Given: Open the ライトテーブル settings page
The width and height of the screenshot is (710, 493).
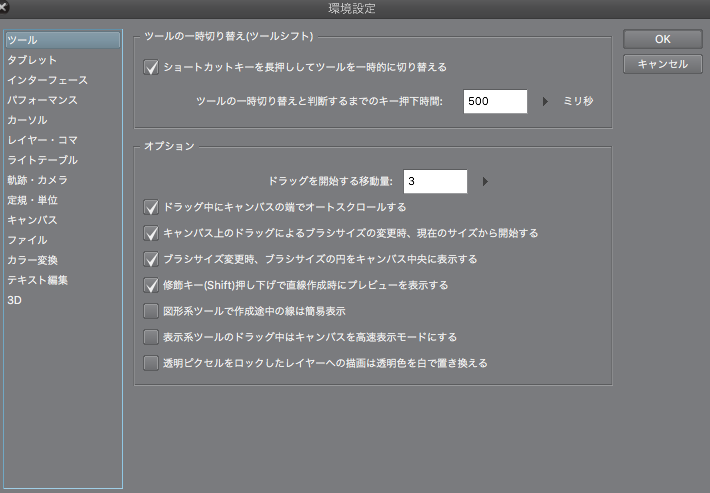Looking at the screenshot, I should (42, 160).
